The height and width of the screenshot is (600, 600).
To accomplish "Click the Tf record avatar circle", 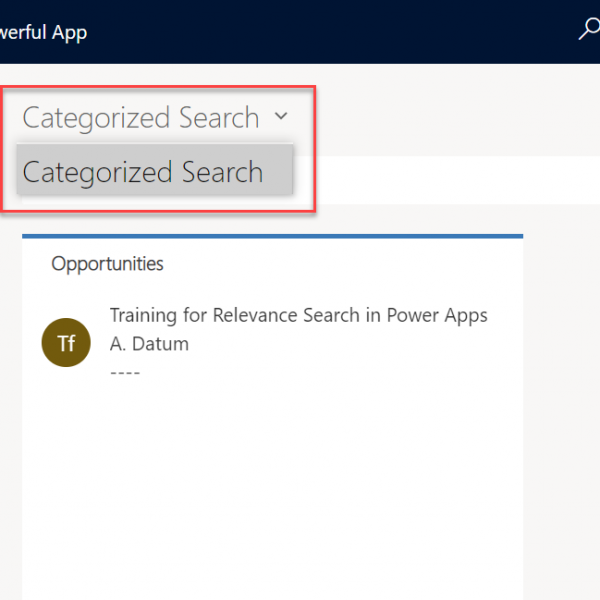I will coord(66,342).
